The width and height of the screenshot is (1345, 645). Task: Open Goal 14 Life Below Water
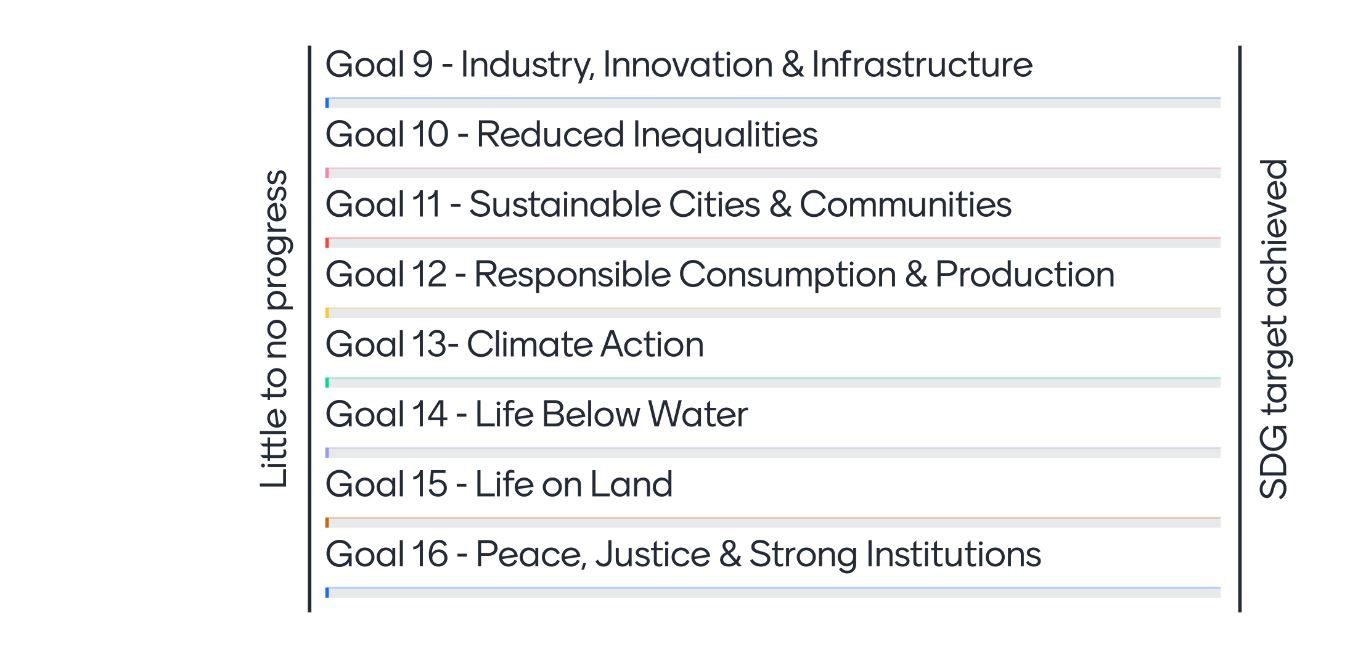[537, 415]
